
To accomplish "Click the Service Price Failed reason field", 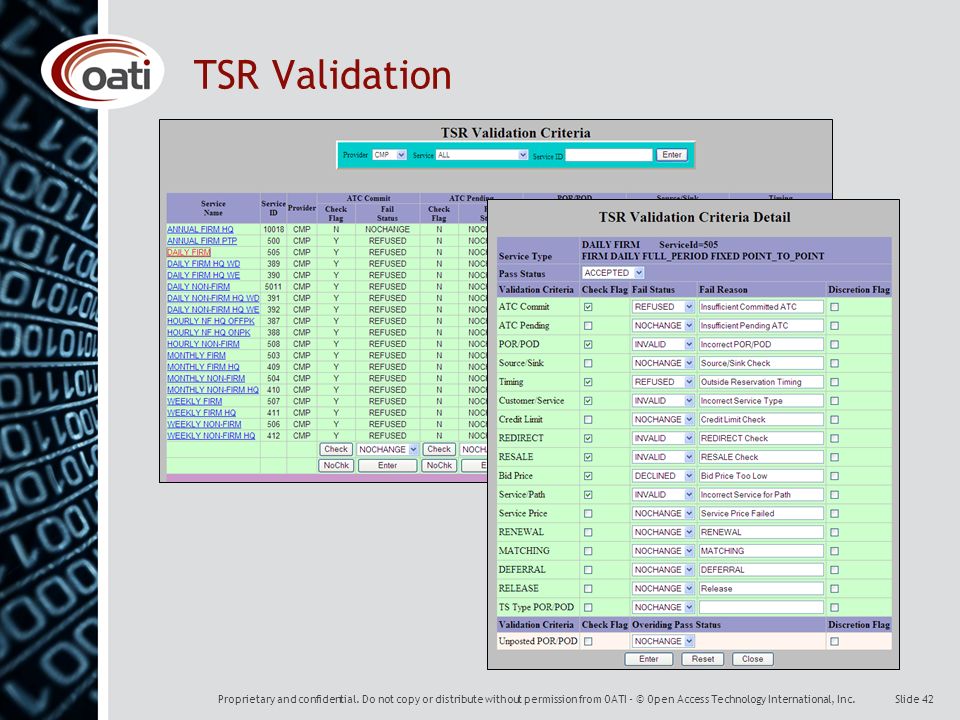I will [x=761, y=514].
